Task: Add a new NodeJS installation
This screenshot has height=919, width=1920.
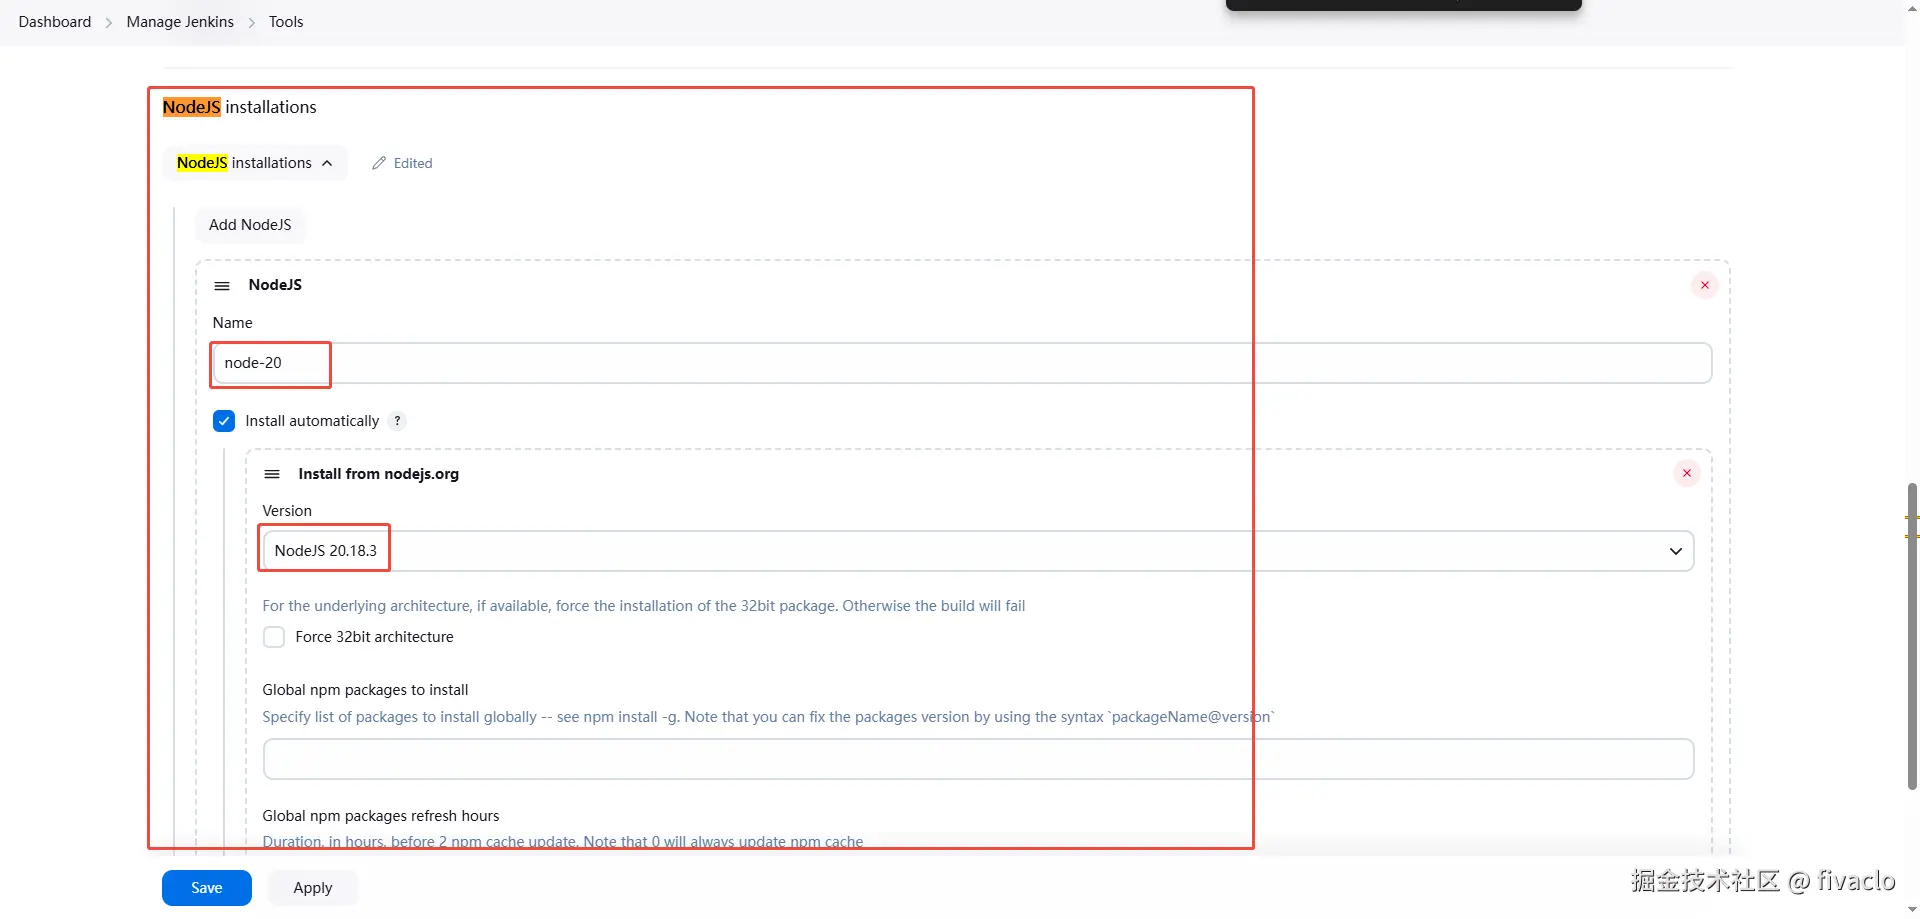Action: tap(250, 225)
